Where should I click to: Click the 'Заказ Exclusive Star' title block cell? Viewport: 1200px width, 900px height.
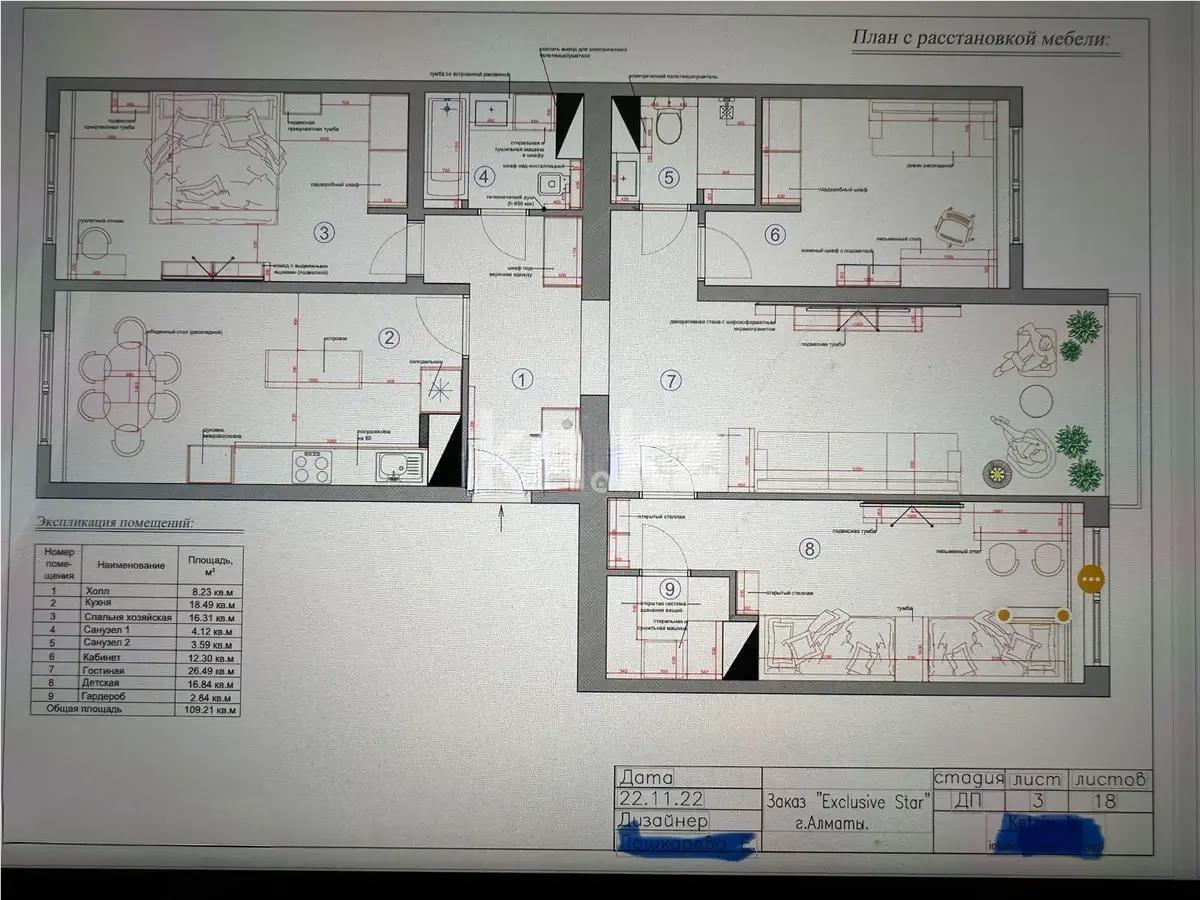click(847, 801)
